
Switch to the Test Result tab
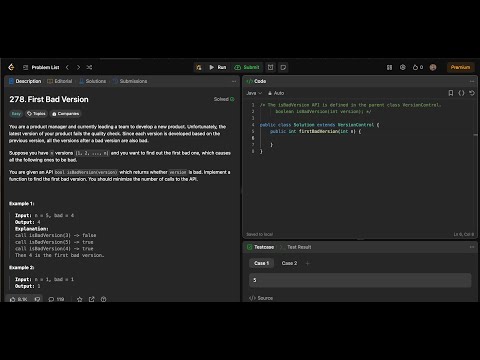(x=299, y=247)
